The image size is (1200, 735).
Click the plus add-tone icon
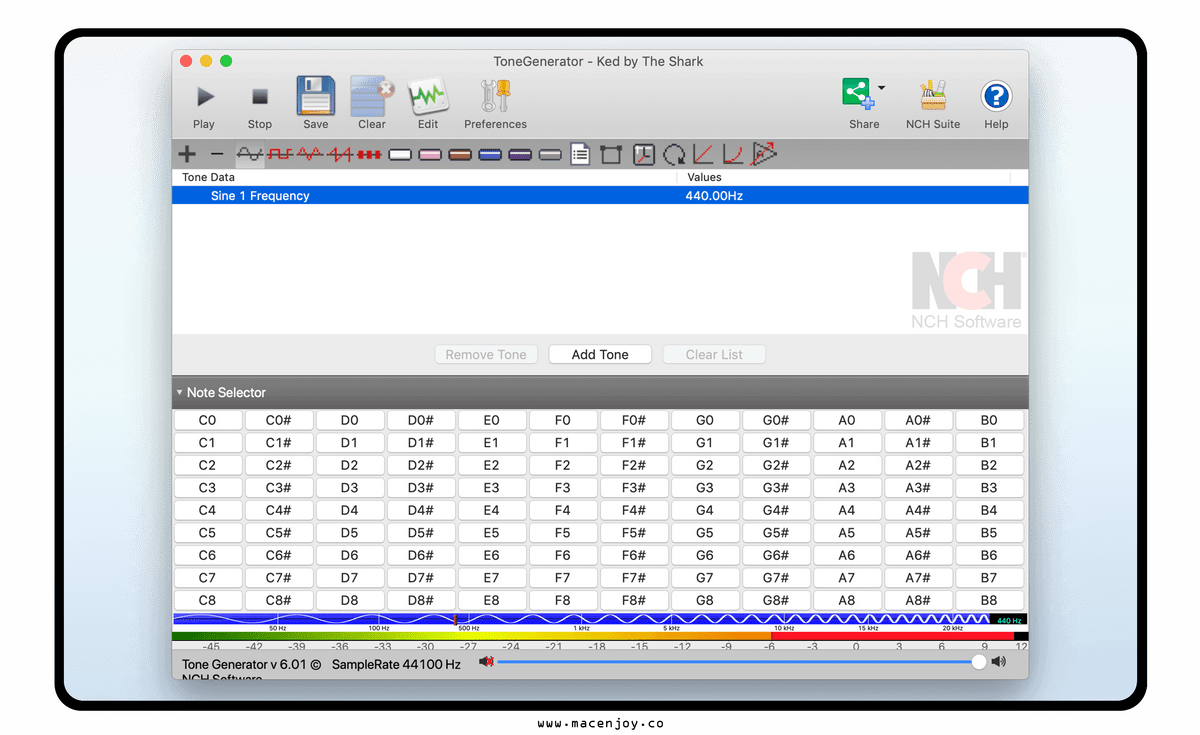point(187,154)
